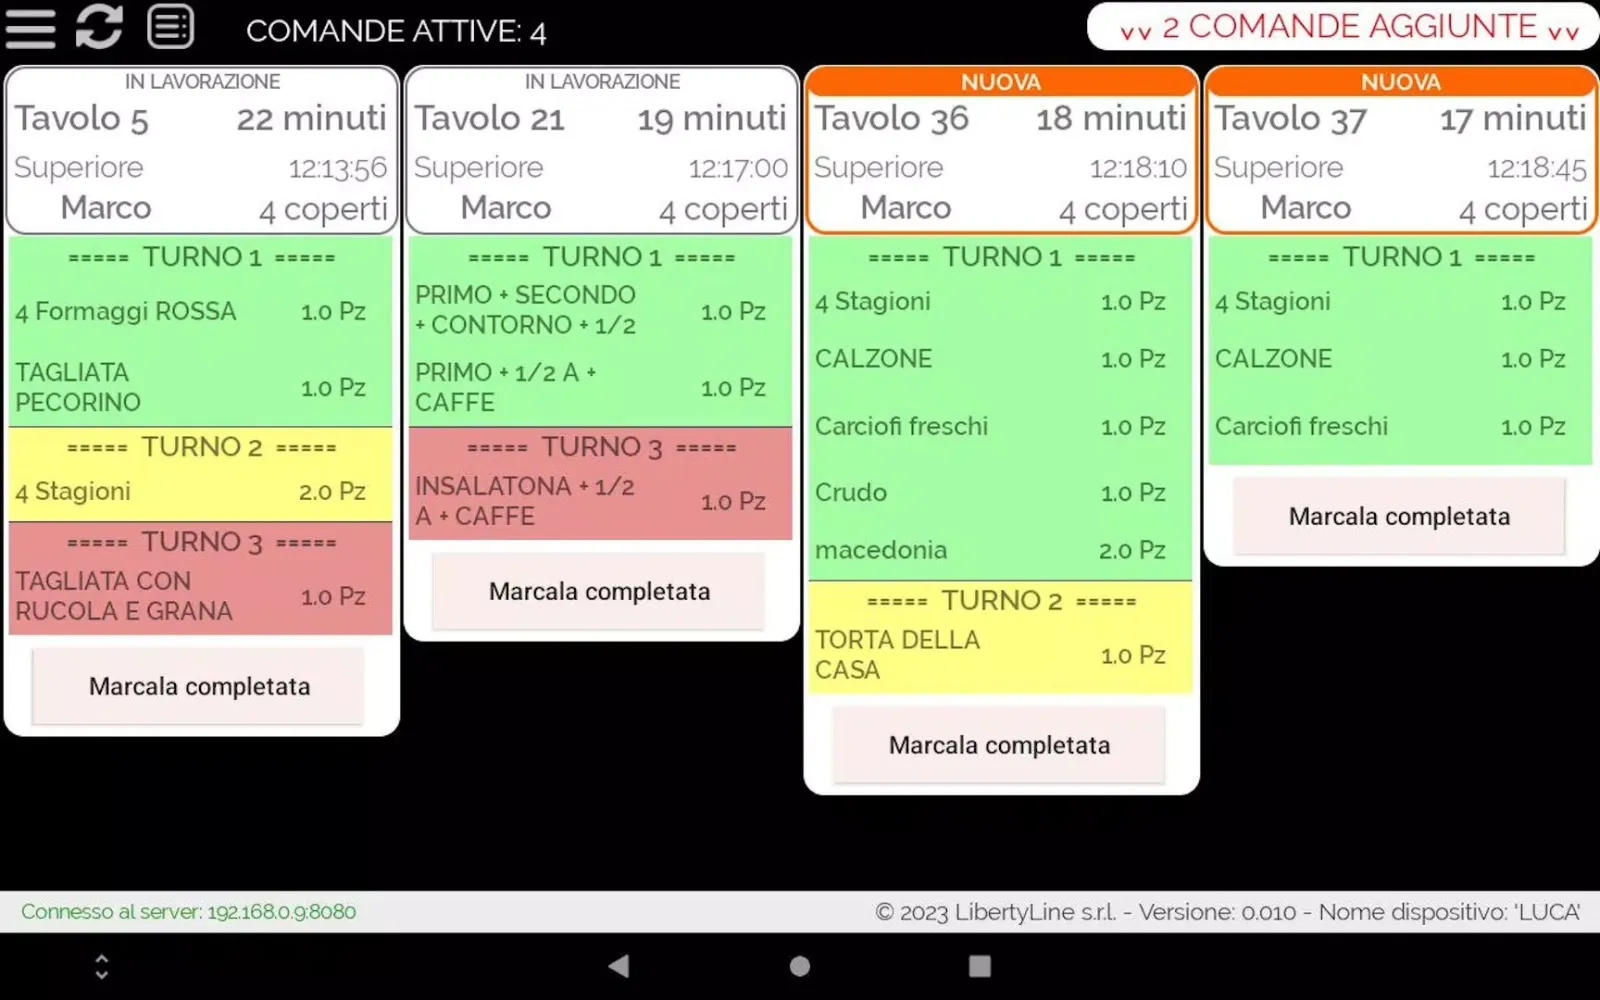1600x1000 pixels.
Task: Show the 2 comande aggiunte banner
Action: 1348,28
